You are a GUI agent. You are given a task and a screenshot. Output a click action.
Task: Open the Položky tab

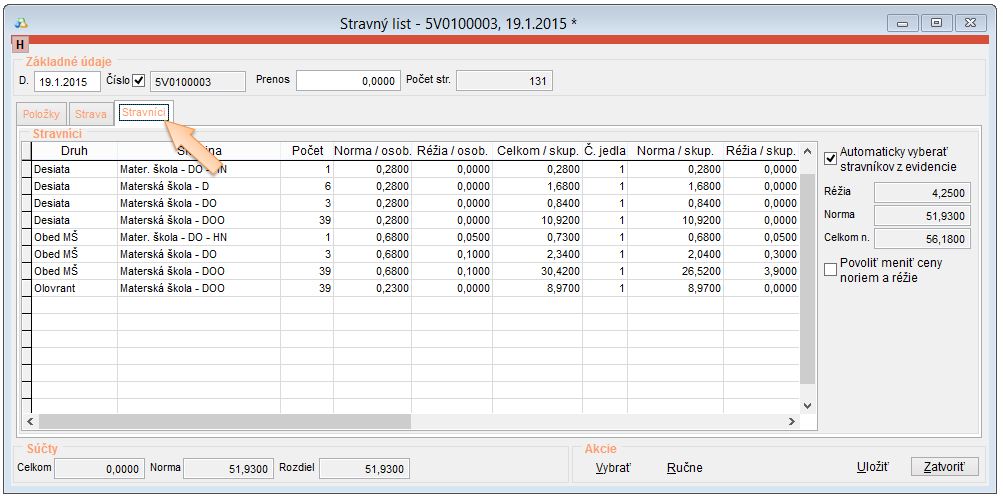click(42, 115)
